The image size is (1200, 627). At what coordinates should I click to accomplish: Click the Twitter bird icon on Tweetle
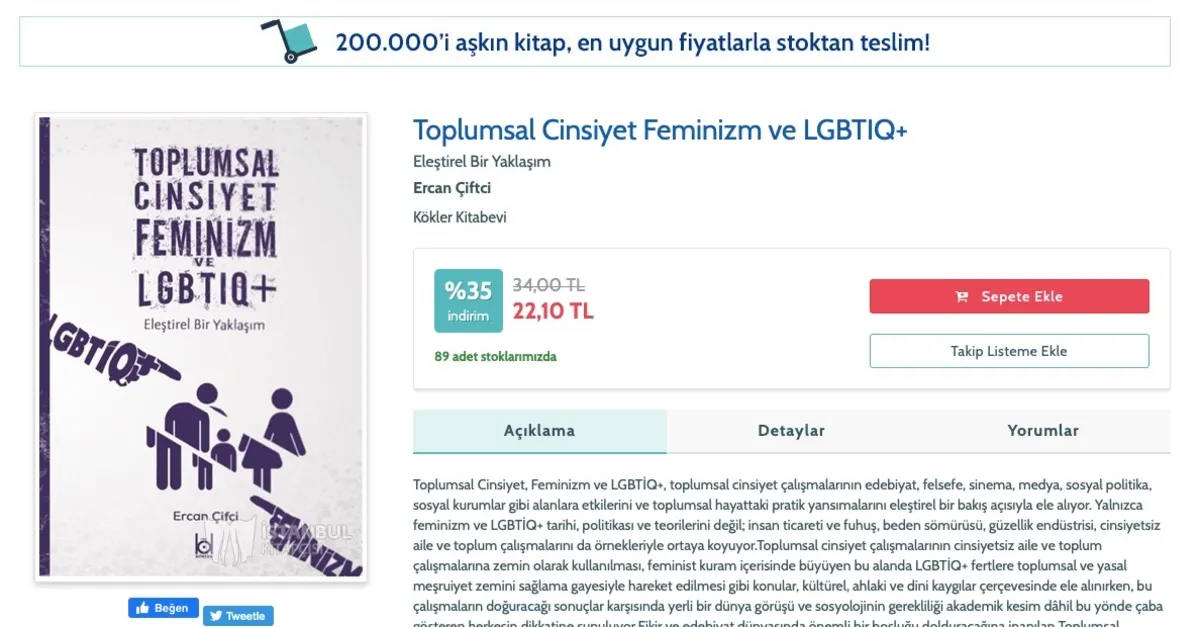(215, 616)
